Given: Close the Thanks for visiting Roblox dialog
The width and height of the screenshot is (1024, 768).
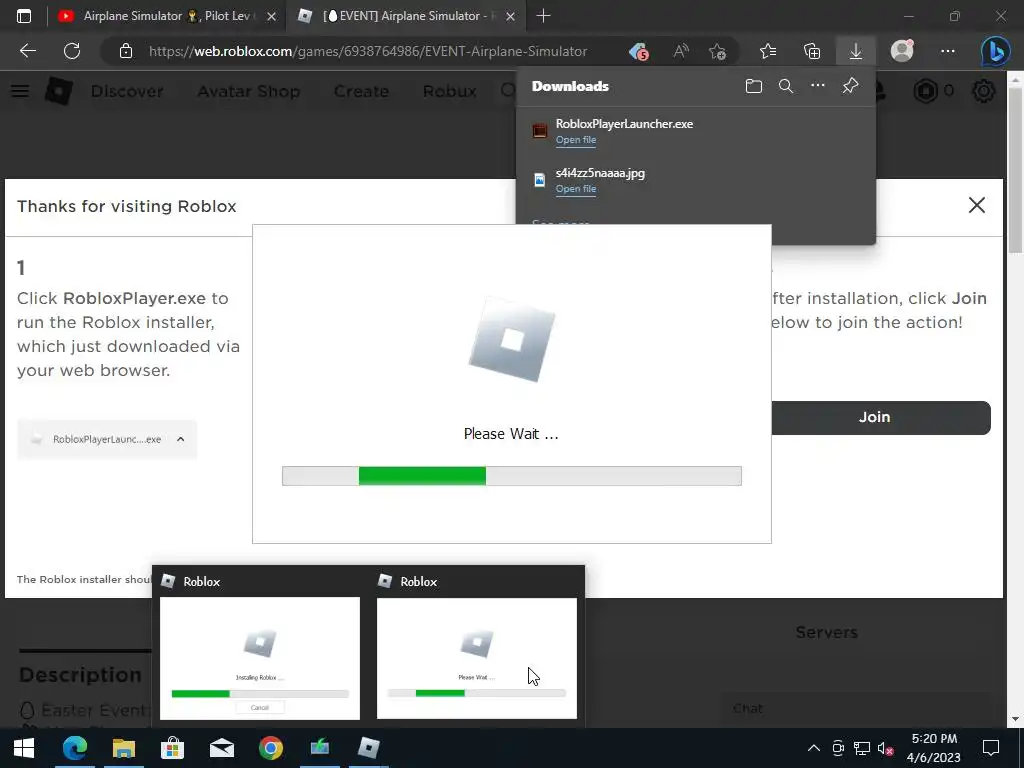Looking at the screenshot, I should tap(976, 205).
